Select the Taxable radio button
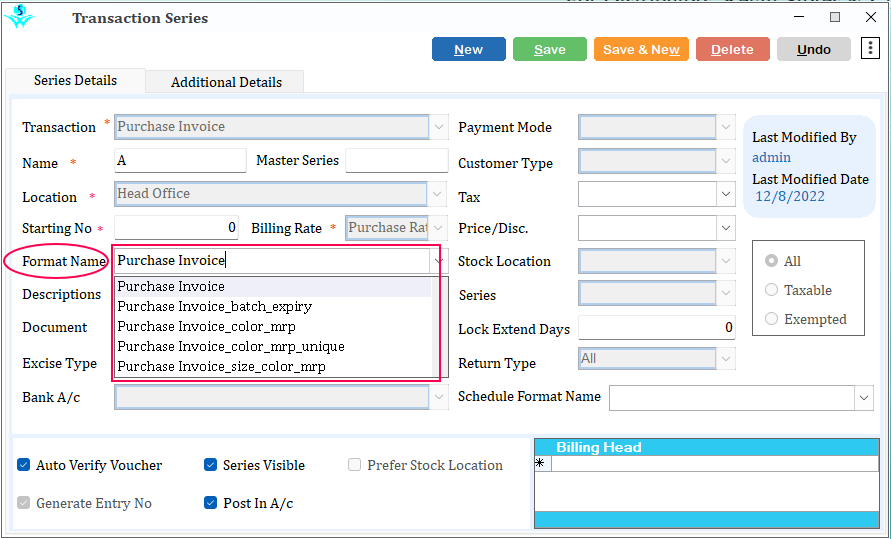This screenshot has height=539, width=891. [x=771, y=290]
